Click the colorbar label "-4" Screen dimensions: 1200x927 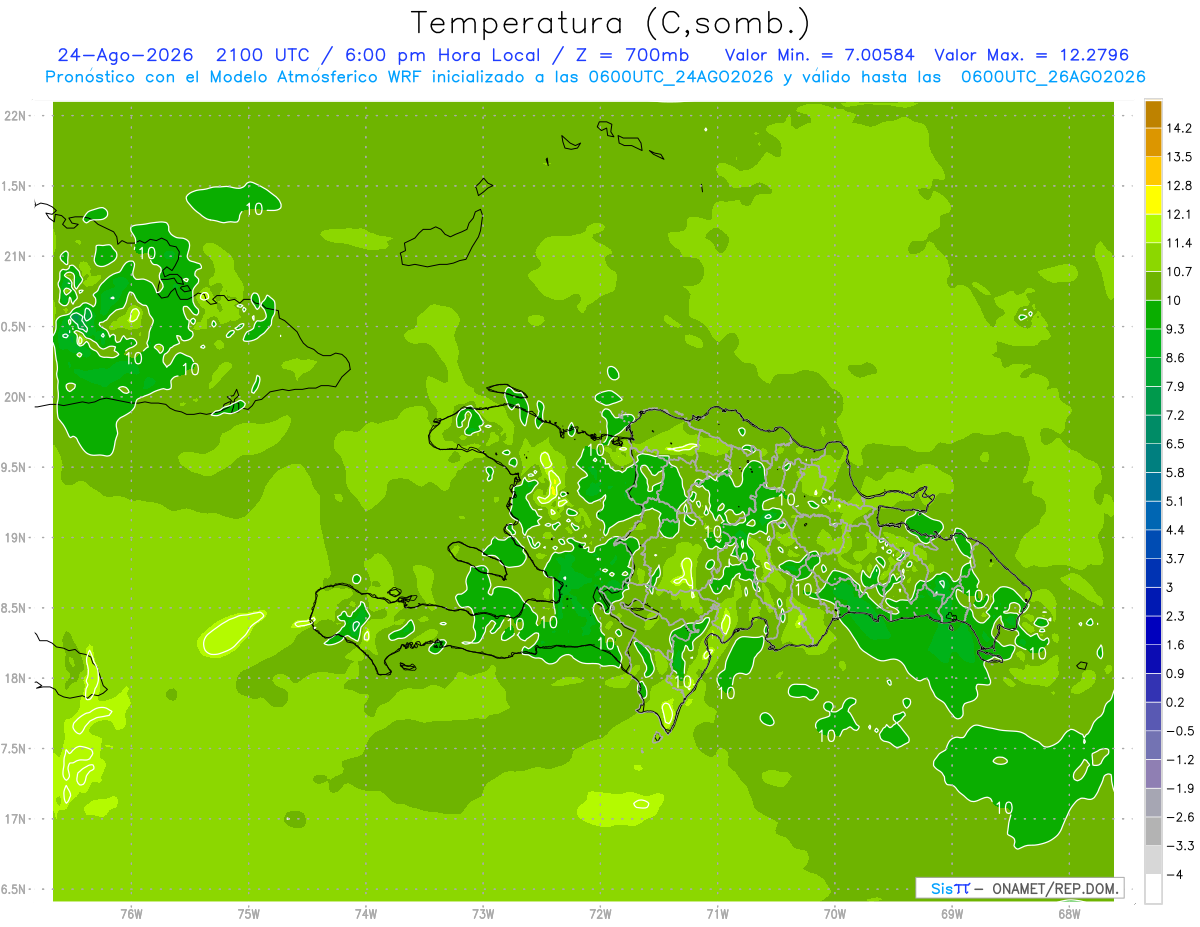[x=1174, y=874]
